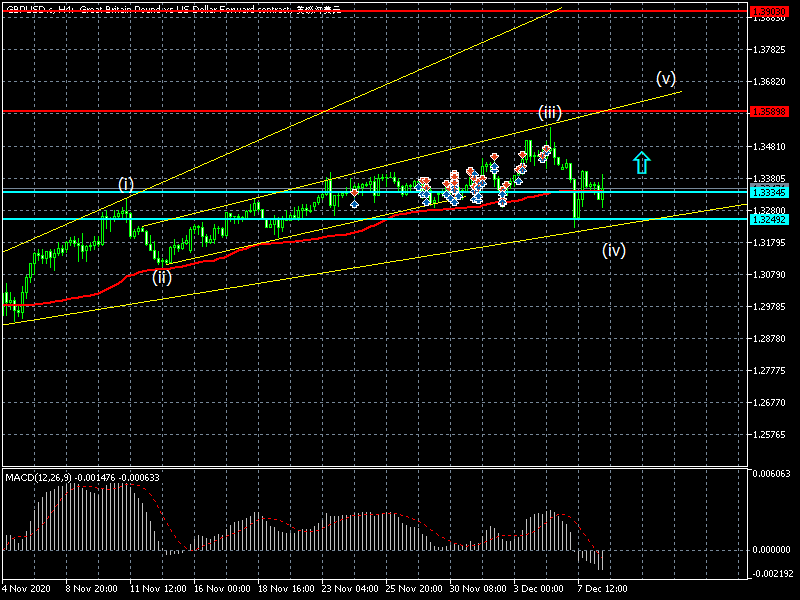Click the 1.36820 price scale value
800x600 pixels.
pos(768,81)
